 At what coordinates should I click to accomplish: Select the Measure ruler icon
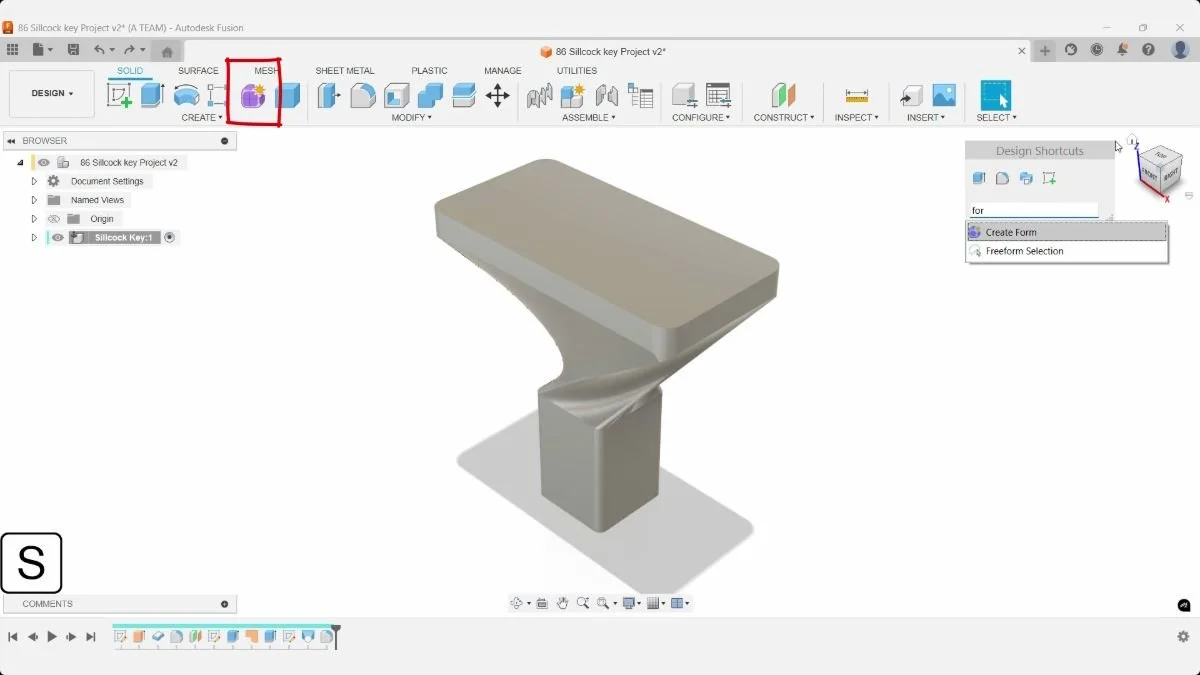click(x=857, y=96)
